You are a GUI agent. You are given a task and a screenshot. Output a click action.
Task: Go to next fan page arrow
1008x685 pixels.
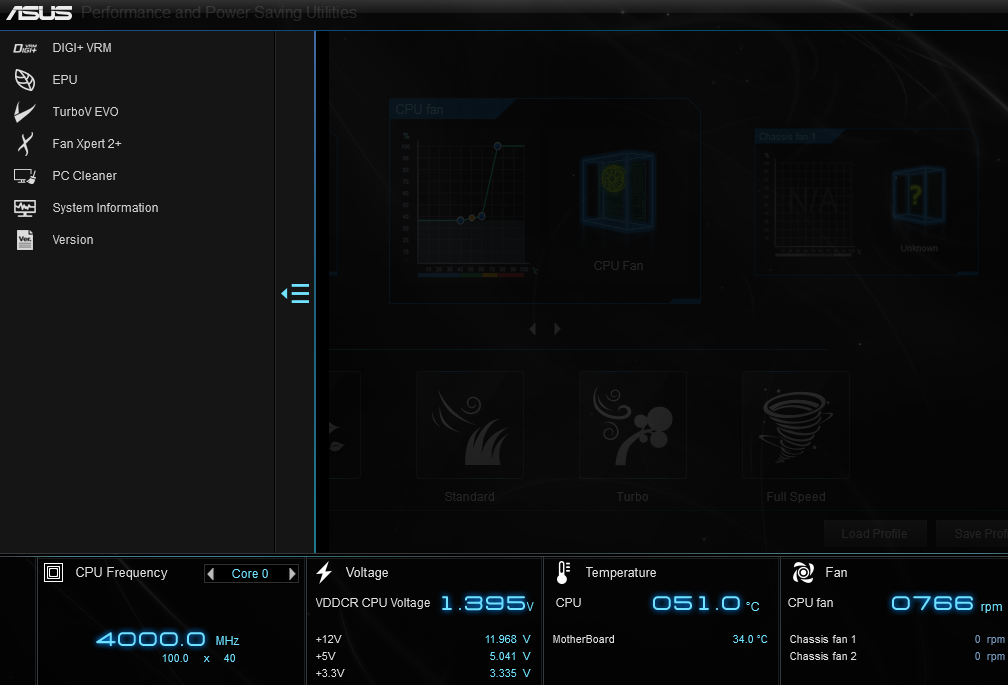557,329
